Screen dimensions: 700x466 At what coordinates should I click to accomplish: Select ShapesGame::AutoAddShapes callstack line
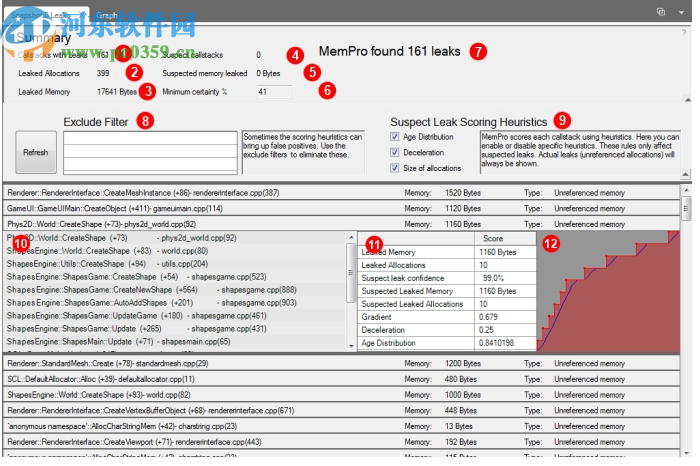[x=175, y=303]
